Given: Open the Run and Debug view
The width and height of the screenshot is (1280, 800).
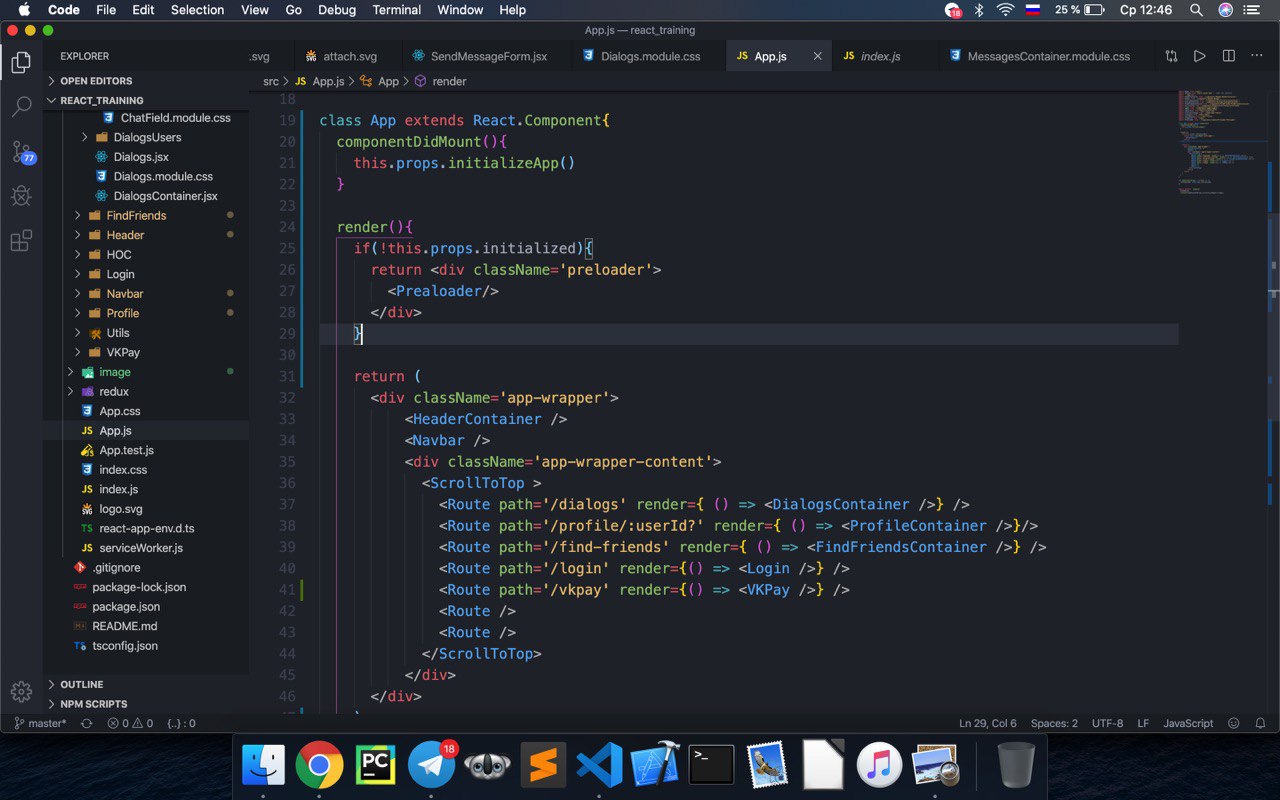Looking at the screenshot, I should click(x=21, y=196).
